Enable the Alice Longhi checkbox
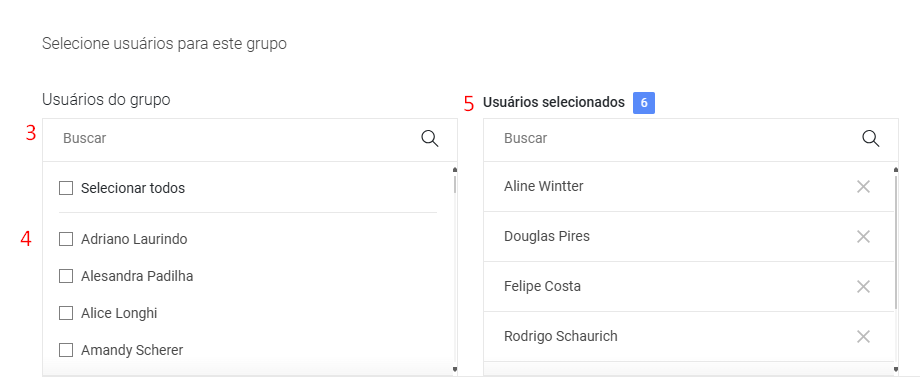 66,314
